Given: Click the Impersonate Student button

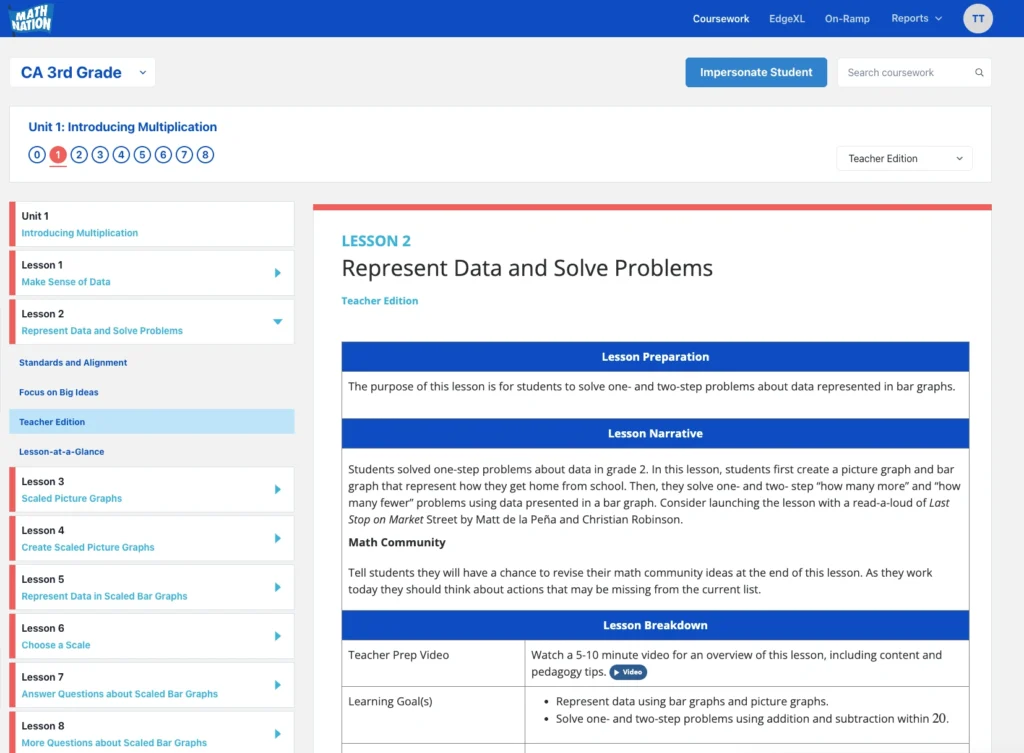Looking at the screenshot, I should (755, 72).
